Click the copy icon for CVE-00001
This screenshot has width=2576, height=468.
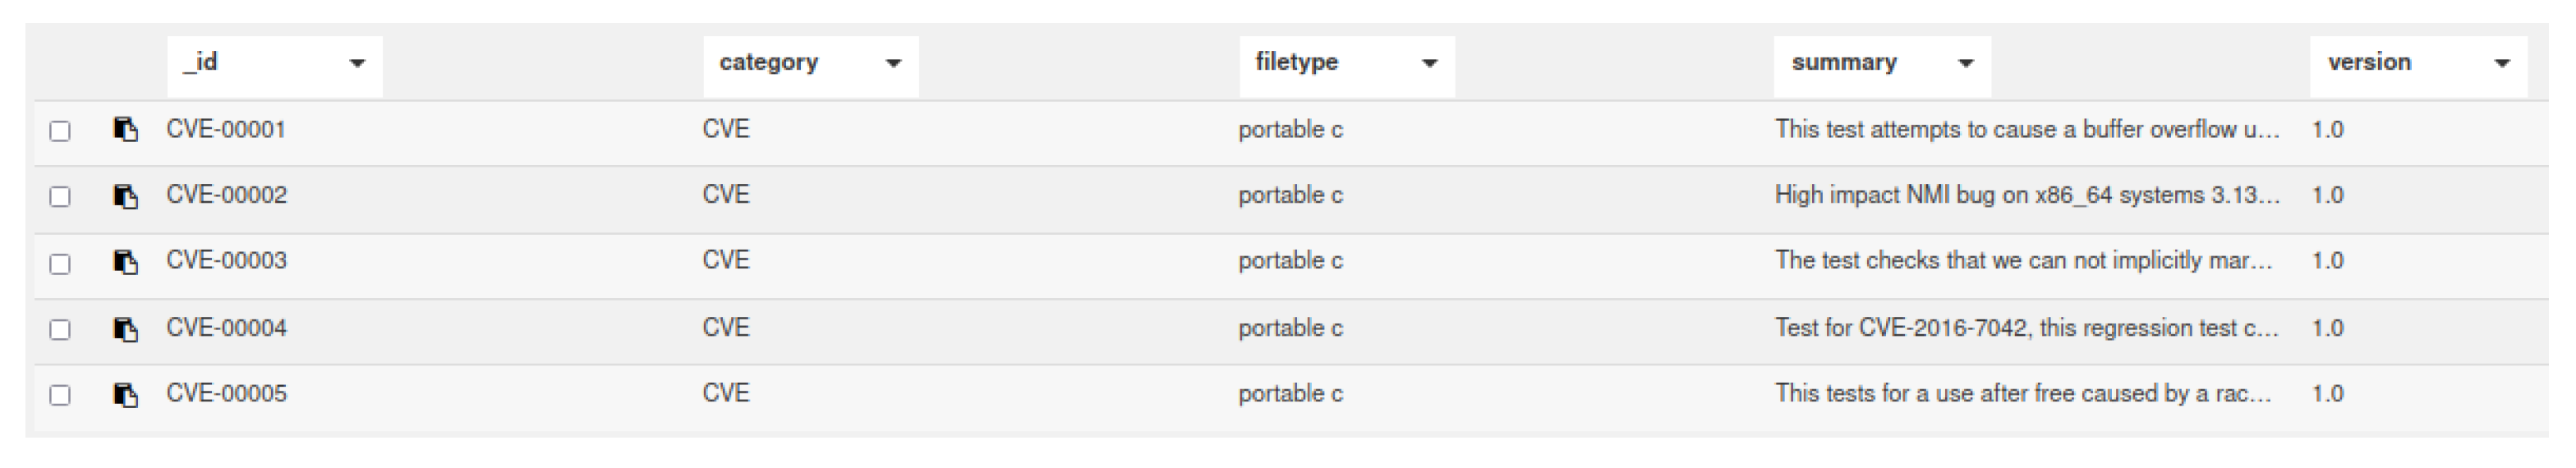point(125,130)
